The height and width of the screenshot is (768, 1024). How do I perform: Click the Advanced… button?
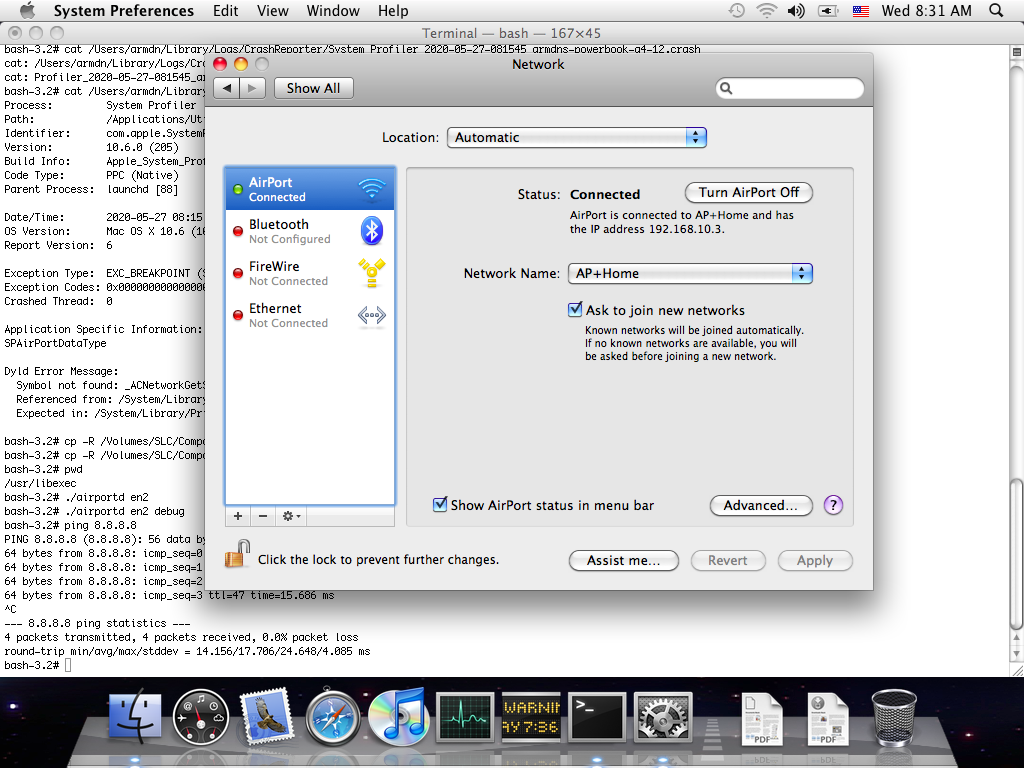click(x=761, y=505)
